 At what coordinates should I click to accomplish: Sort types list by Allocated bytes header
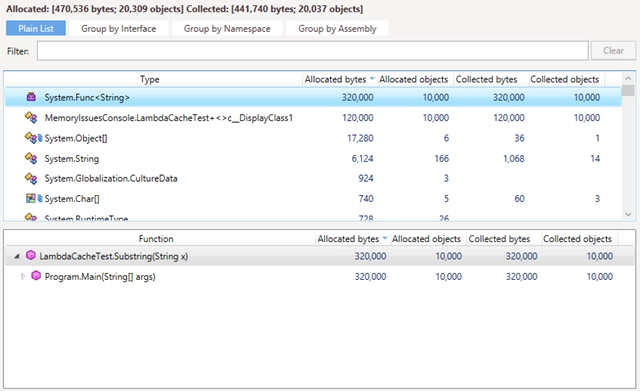[340, 80]
